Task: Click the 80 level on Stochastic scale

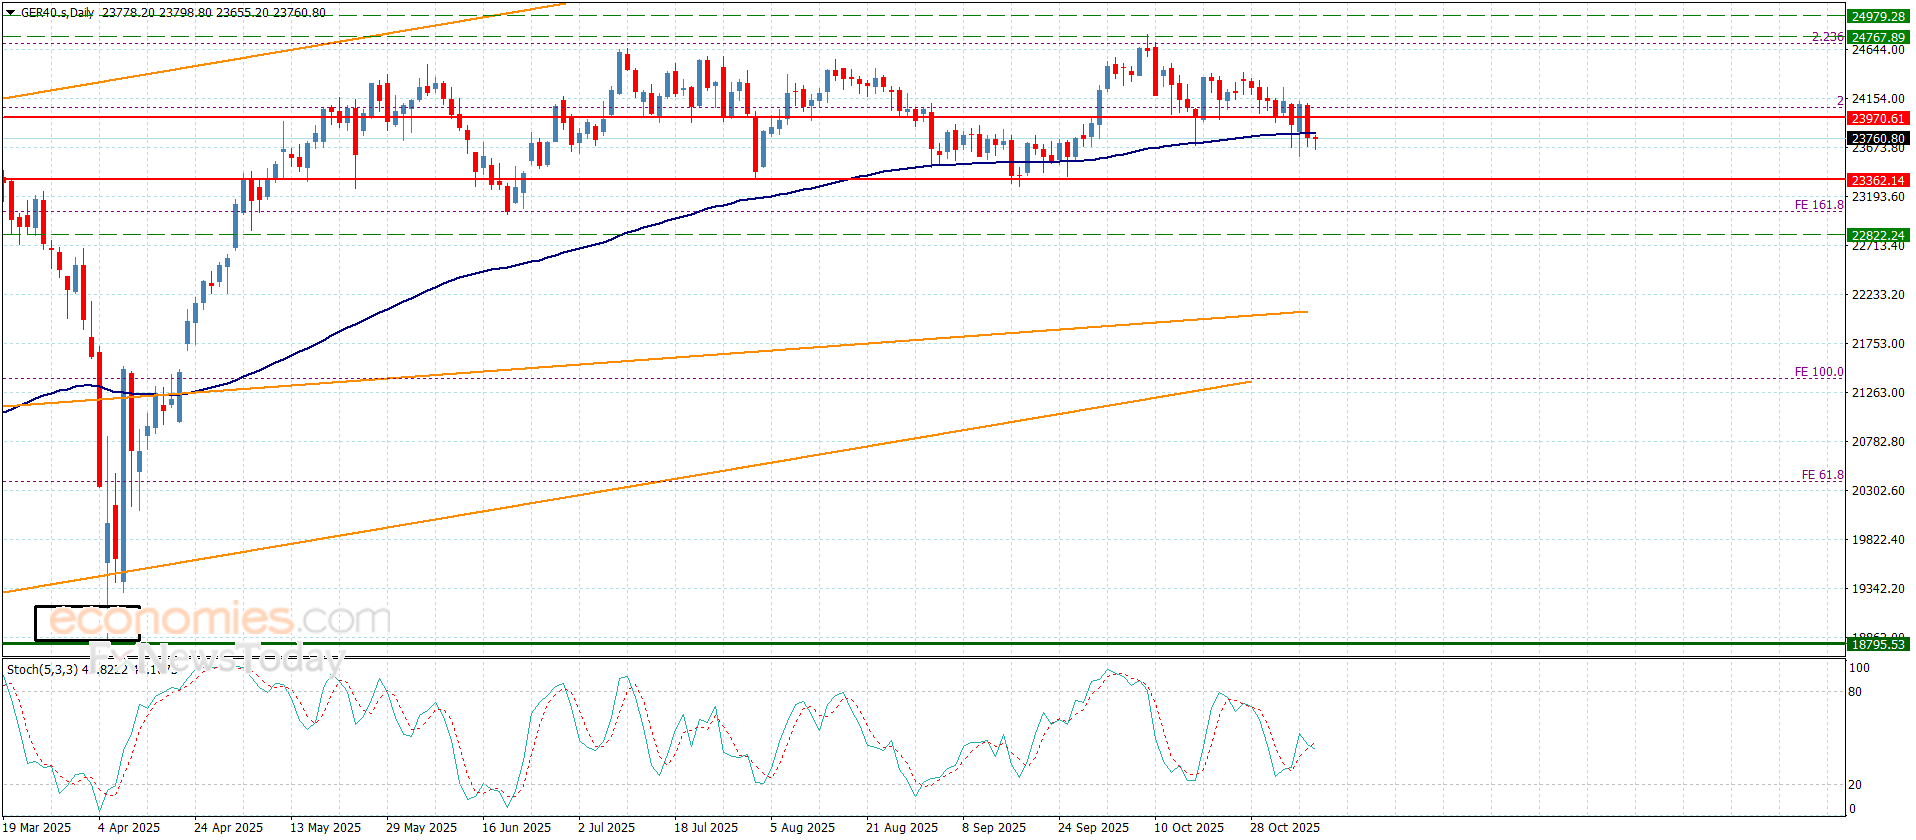Action: 1855,691
